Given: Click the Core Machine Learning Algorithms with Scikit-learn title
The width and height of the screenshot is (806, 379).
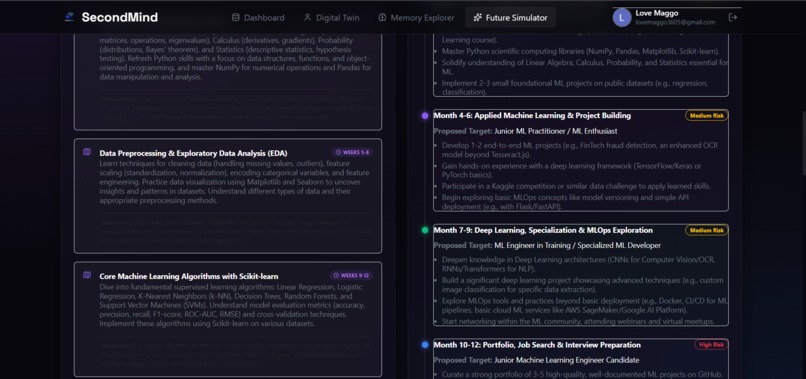Looking at the screenshot, I should (x=189, y=276).
